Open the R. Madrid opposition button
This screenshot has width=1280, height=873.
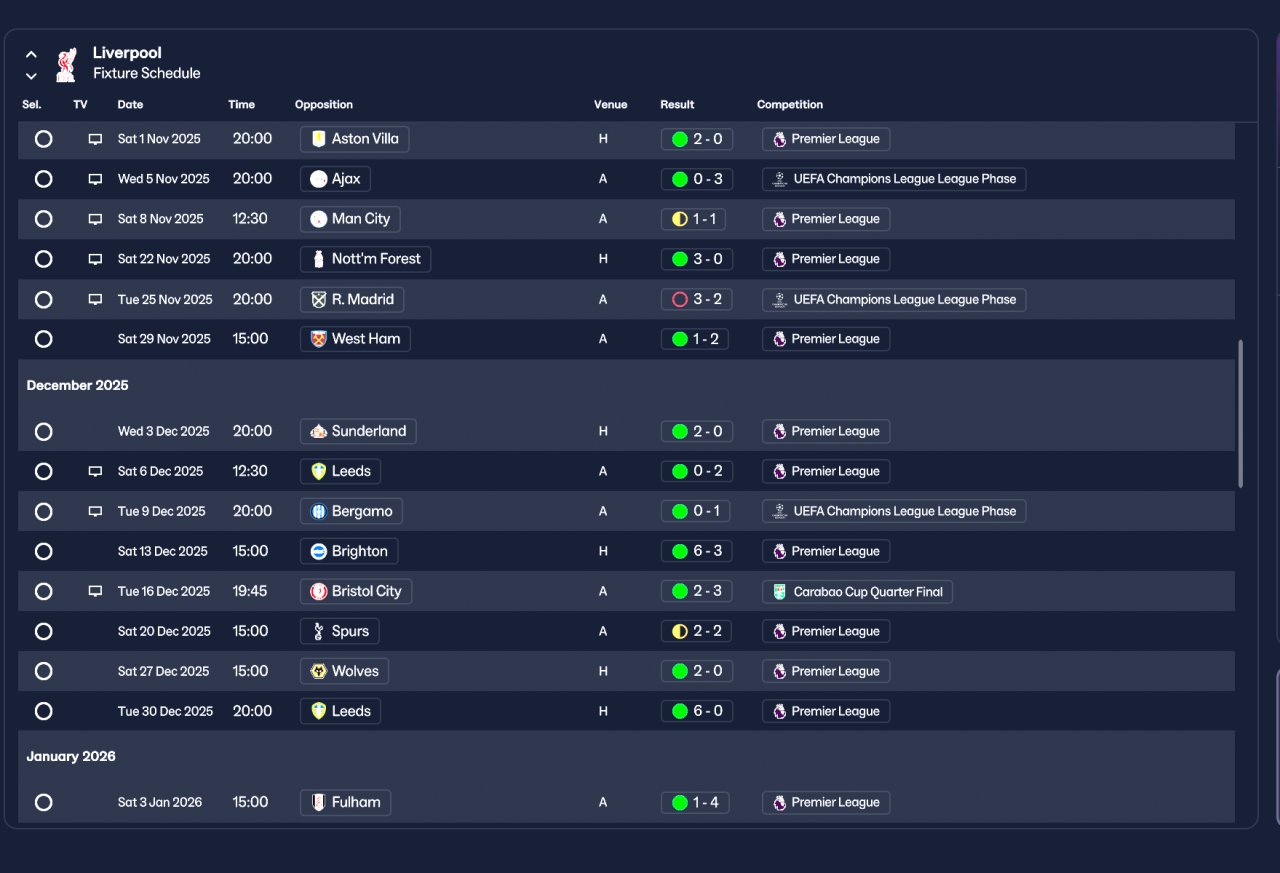[352, 299]
